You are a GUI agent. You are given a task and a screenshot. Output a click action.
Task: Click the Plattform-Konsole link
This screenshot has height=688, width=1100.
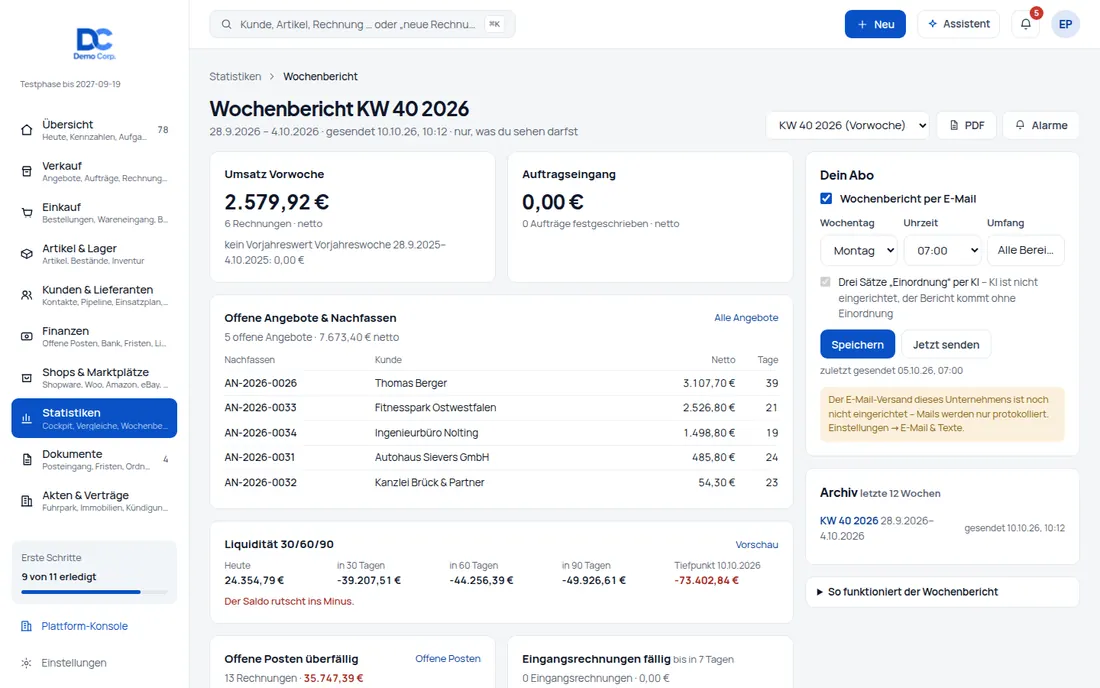[84, 626]
